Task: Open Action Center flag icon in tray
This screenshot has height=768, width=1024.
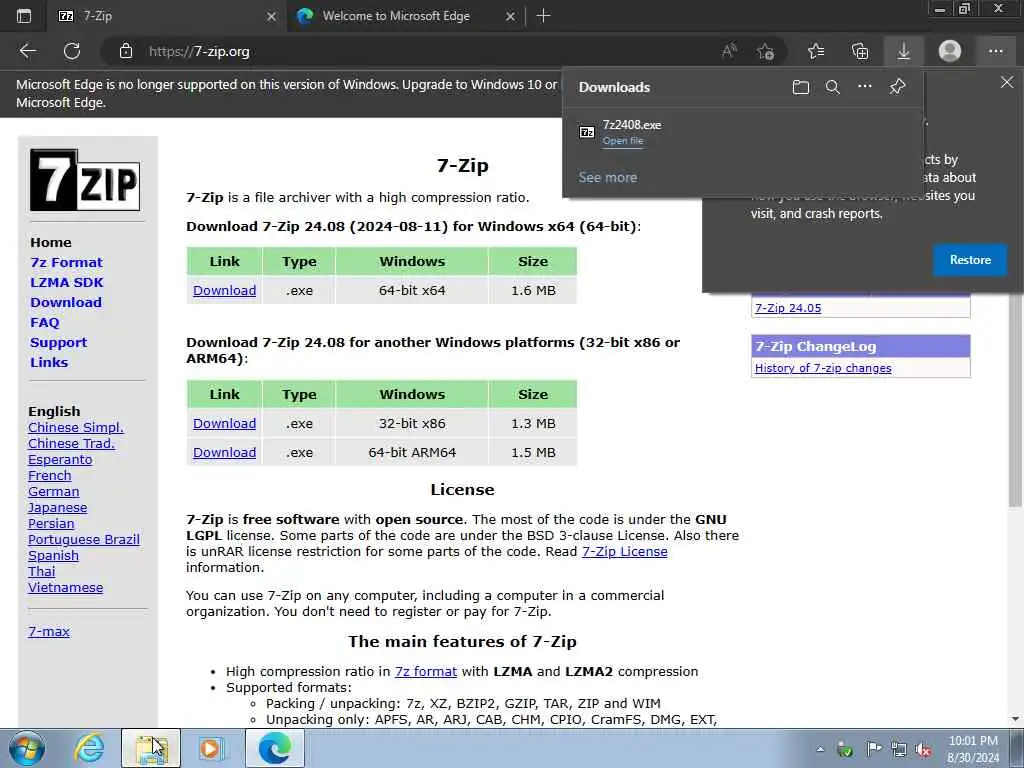Action: [874, 749]
